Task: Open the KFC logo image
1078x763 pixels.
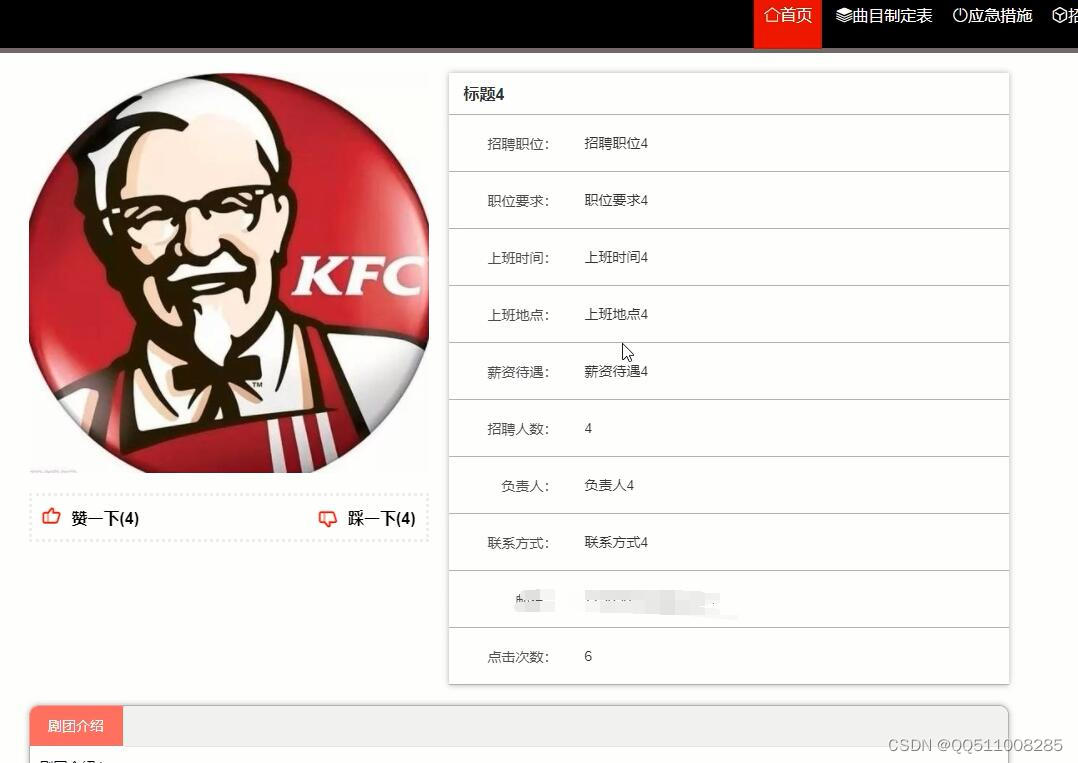Action: [229, 273]
